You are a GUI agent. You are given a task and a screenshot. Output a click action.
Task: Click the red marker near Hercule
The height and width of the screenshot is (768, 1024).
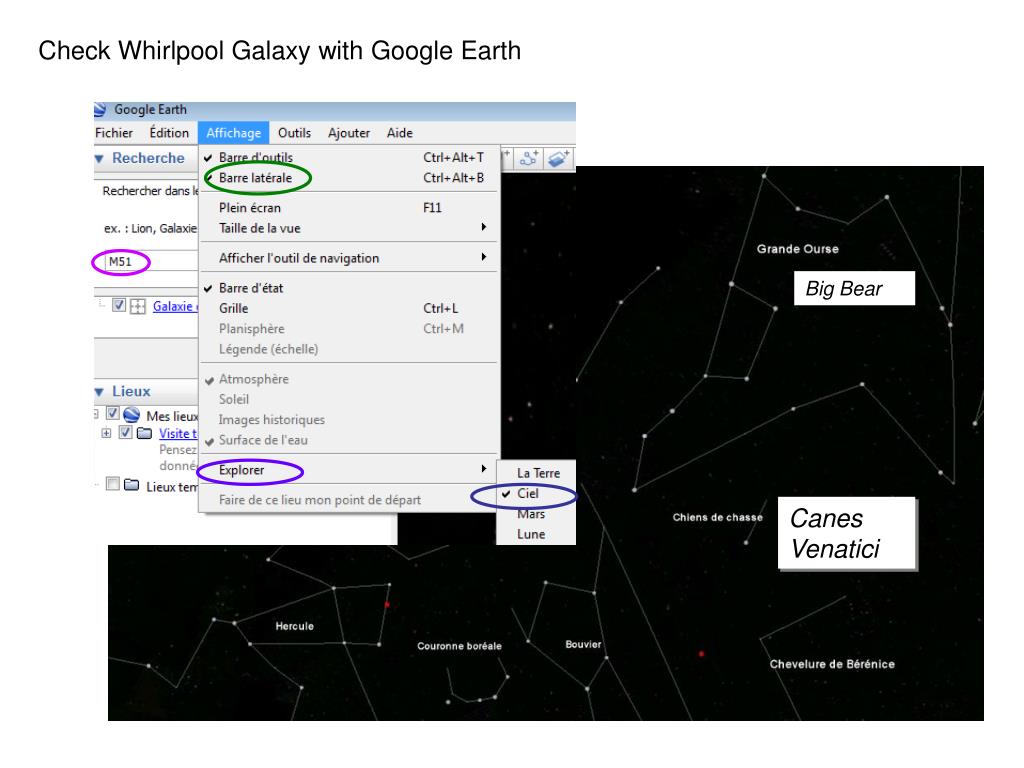[x=387, y=605]
